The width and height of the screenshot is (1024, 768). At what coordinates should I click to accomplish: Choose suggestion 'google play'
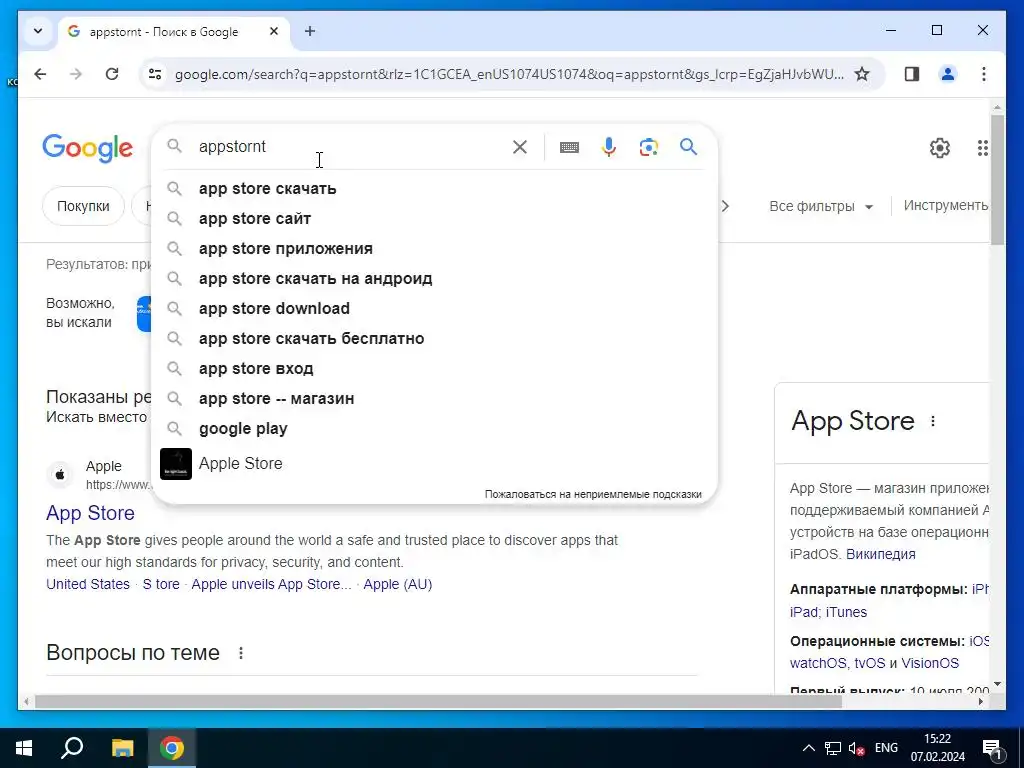coord(434,429)
